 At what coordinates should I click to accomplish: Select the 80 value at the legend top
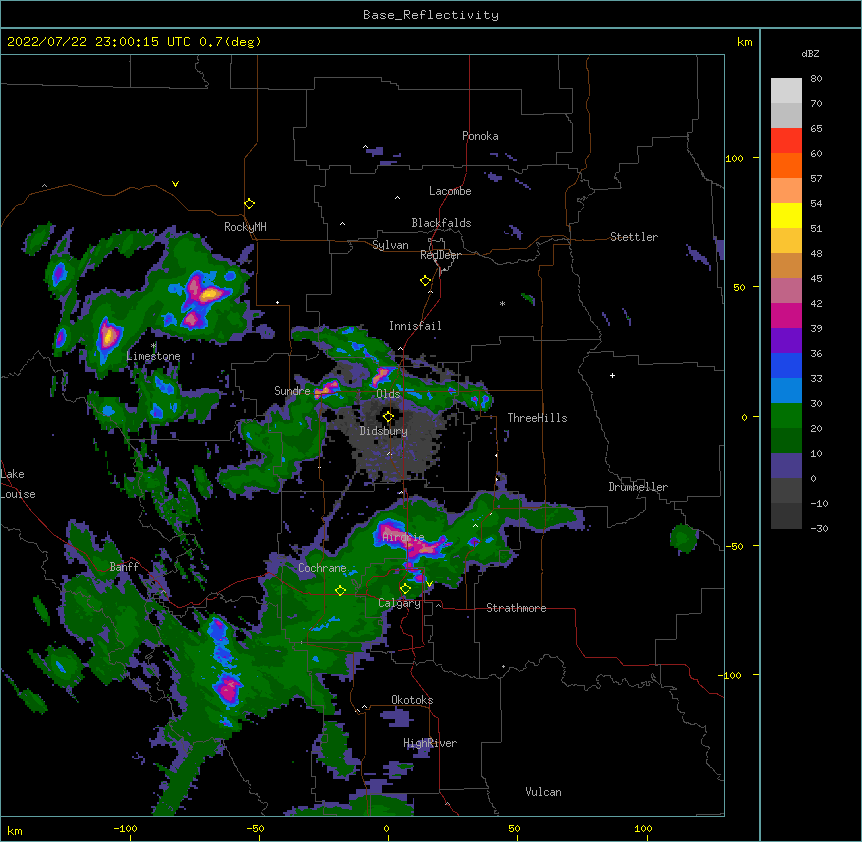(816, 79)
